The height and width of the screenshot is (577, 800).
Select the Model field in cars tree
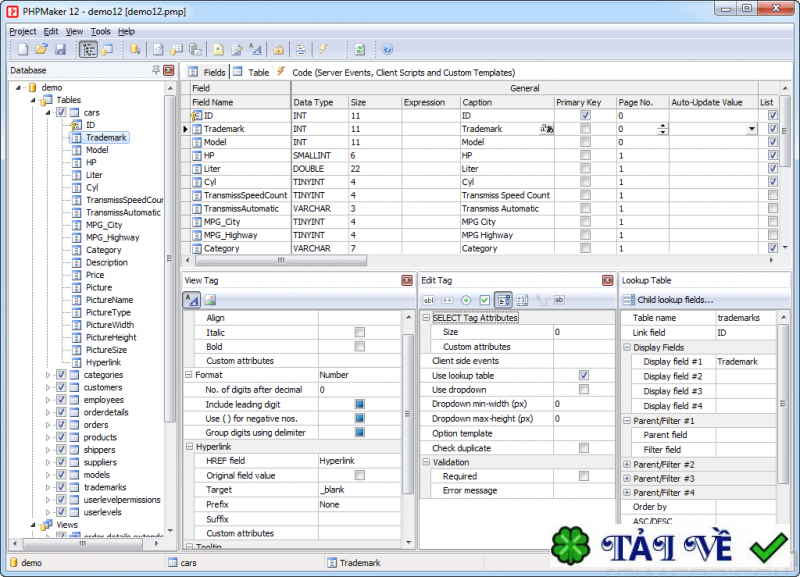pos(97,150)
